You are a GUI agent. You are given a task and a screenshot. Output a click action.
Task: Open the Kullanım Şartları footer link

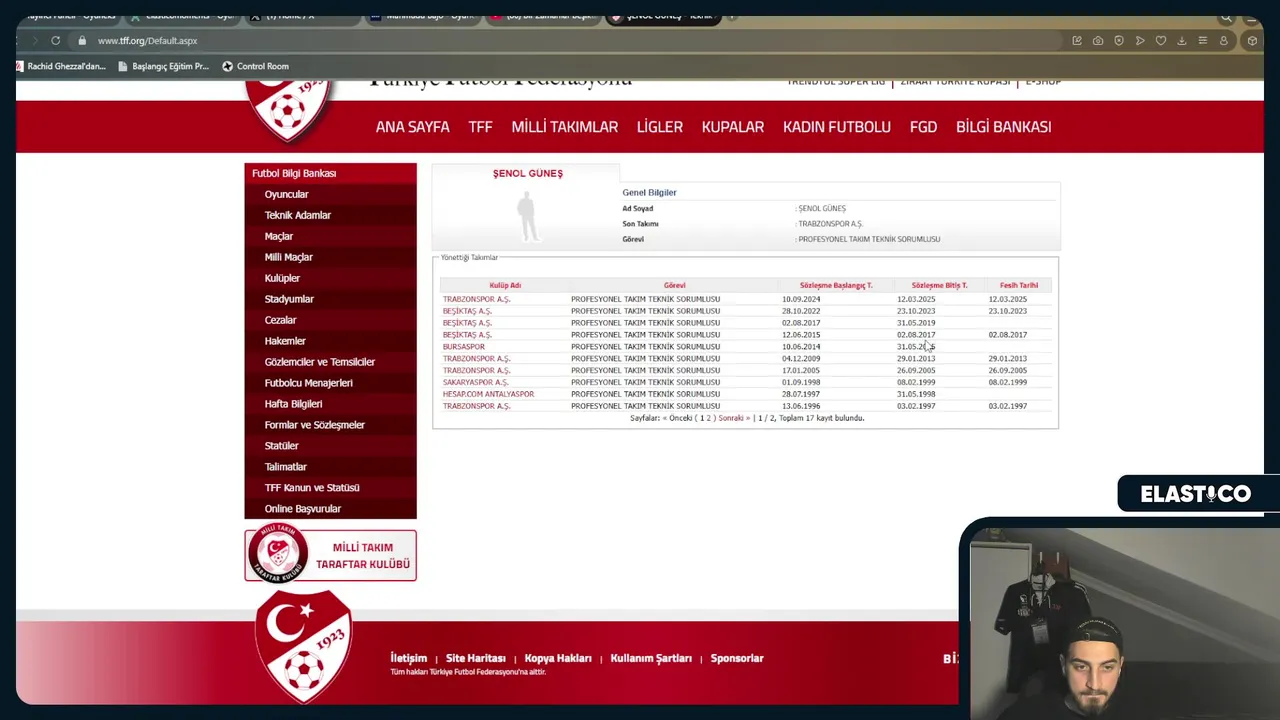click(x=651, y=658)
